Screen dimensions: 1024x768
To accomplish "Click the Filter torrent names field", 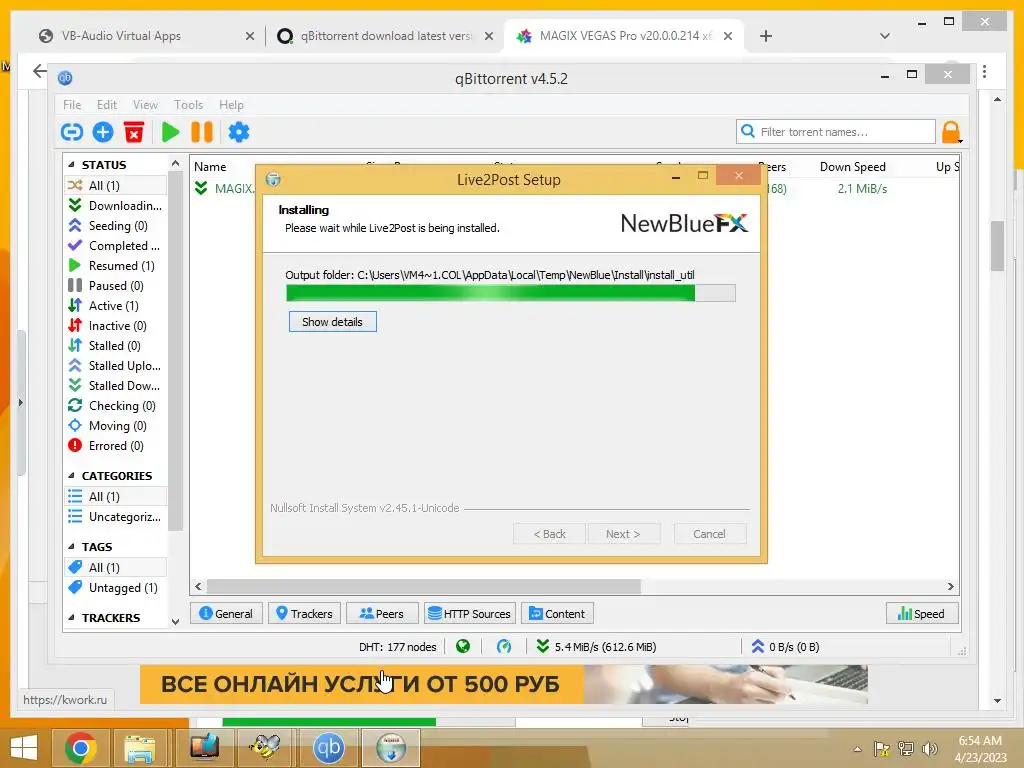I will click(835, 132).
